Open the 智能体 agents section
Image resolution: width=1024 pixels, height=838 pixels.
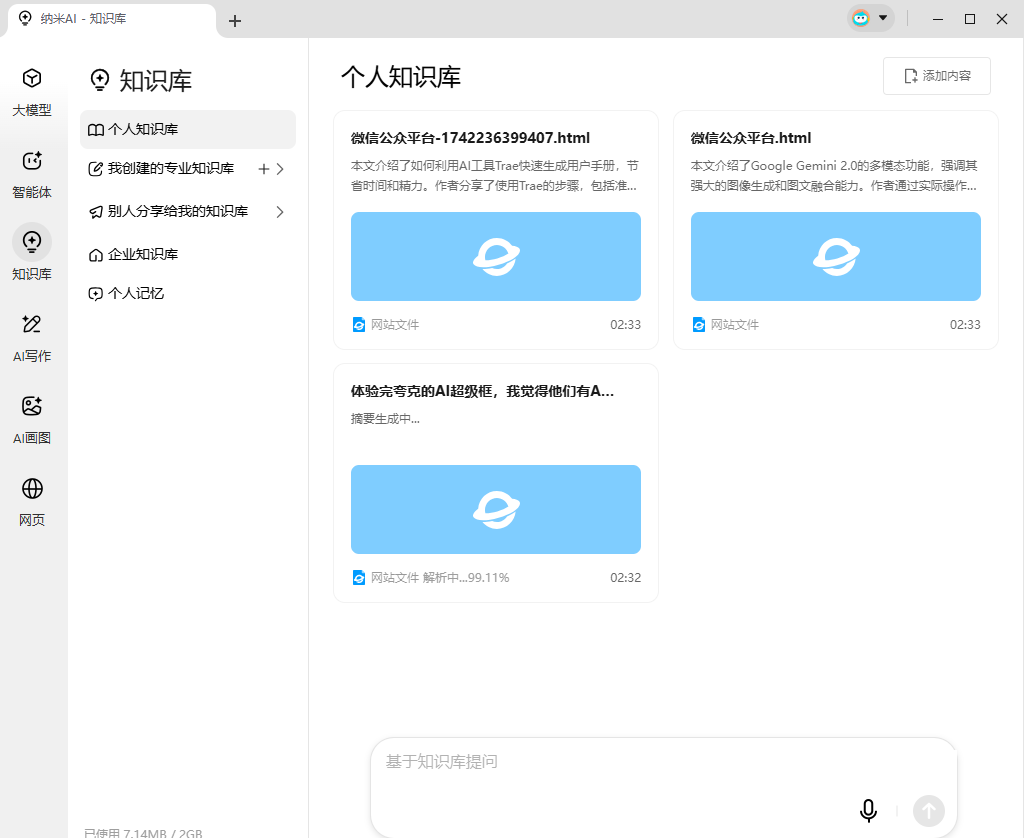click(x=32, y=174)
